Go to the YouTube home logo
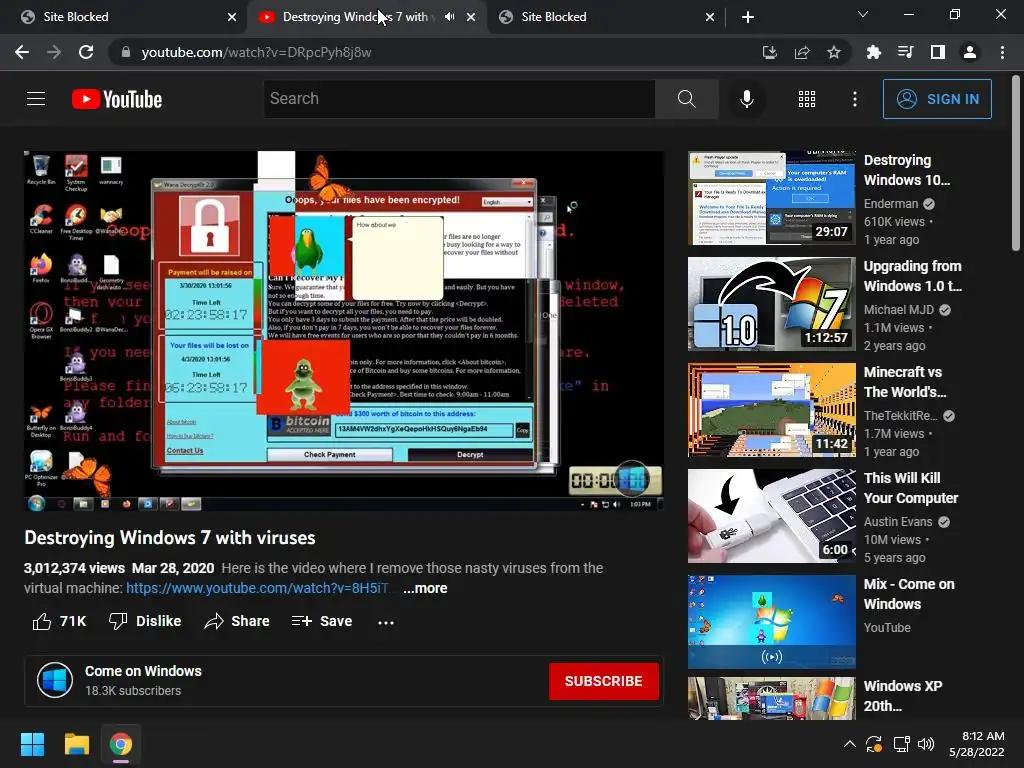1024x768 pixels. pyautogui.click(x=117, y=99)
